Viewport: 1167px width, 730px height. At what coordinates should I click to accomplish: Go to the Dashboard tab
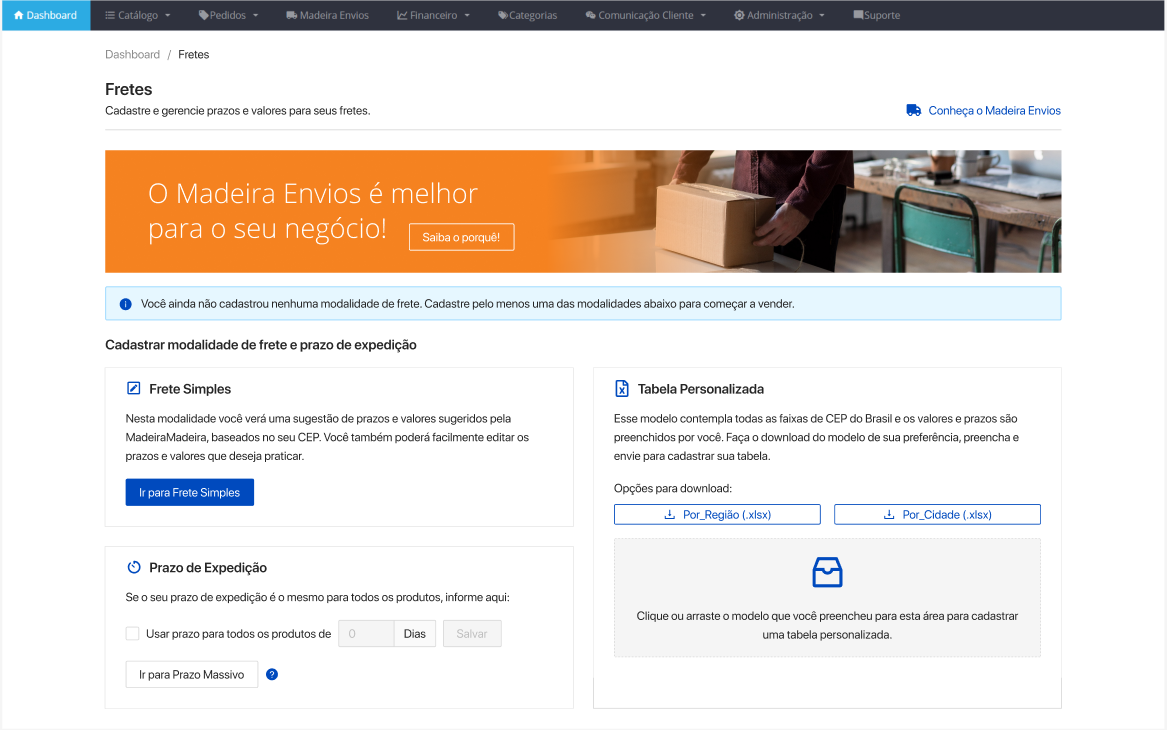pos(45,15)
